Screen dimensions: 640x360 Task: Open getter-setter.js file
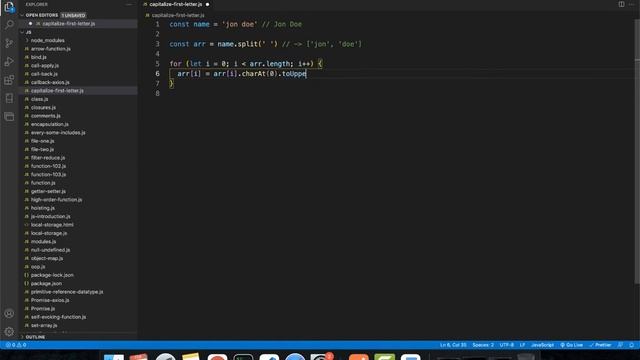48,191
